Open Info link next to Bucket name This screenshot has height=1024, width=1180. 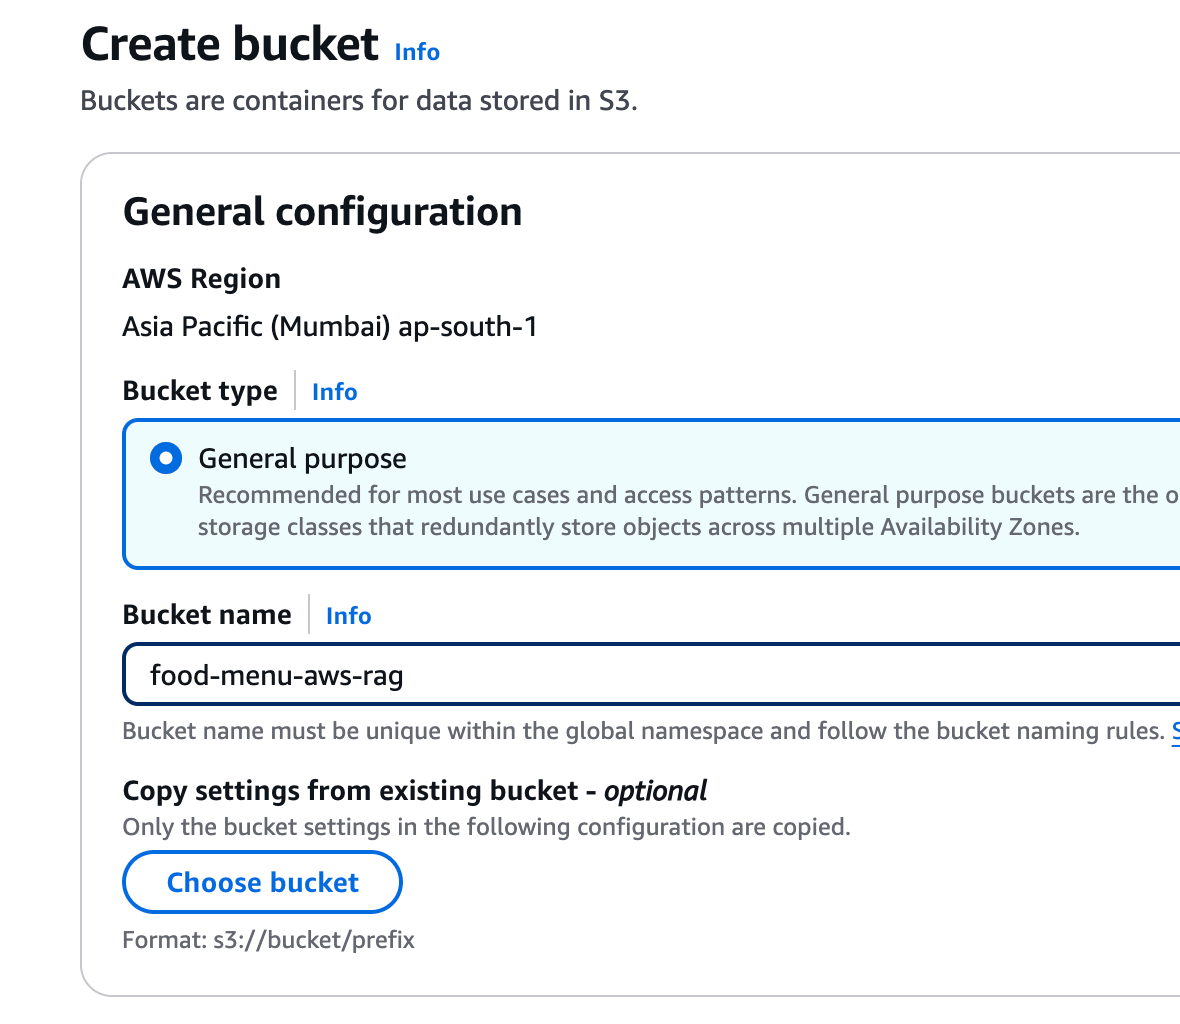click(x=348, y=616)
